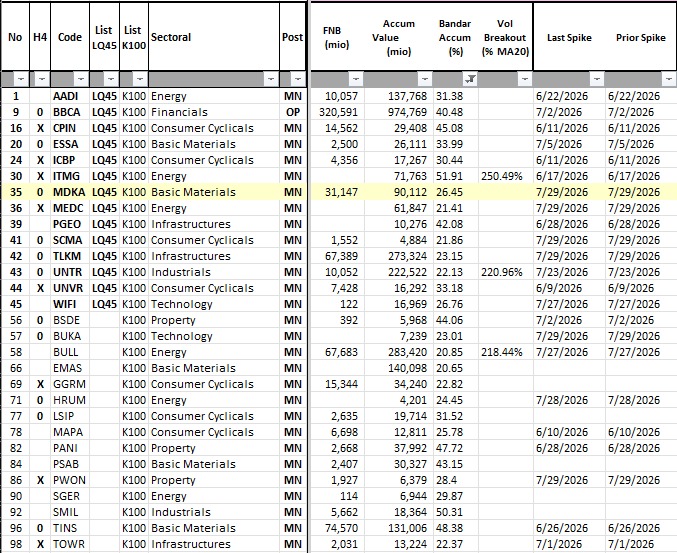Open the List LQ45 filter dropdown
Viewport: 677px width, 553px height.
click(111, 79)
